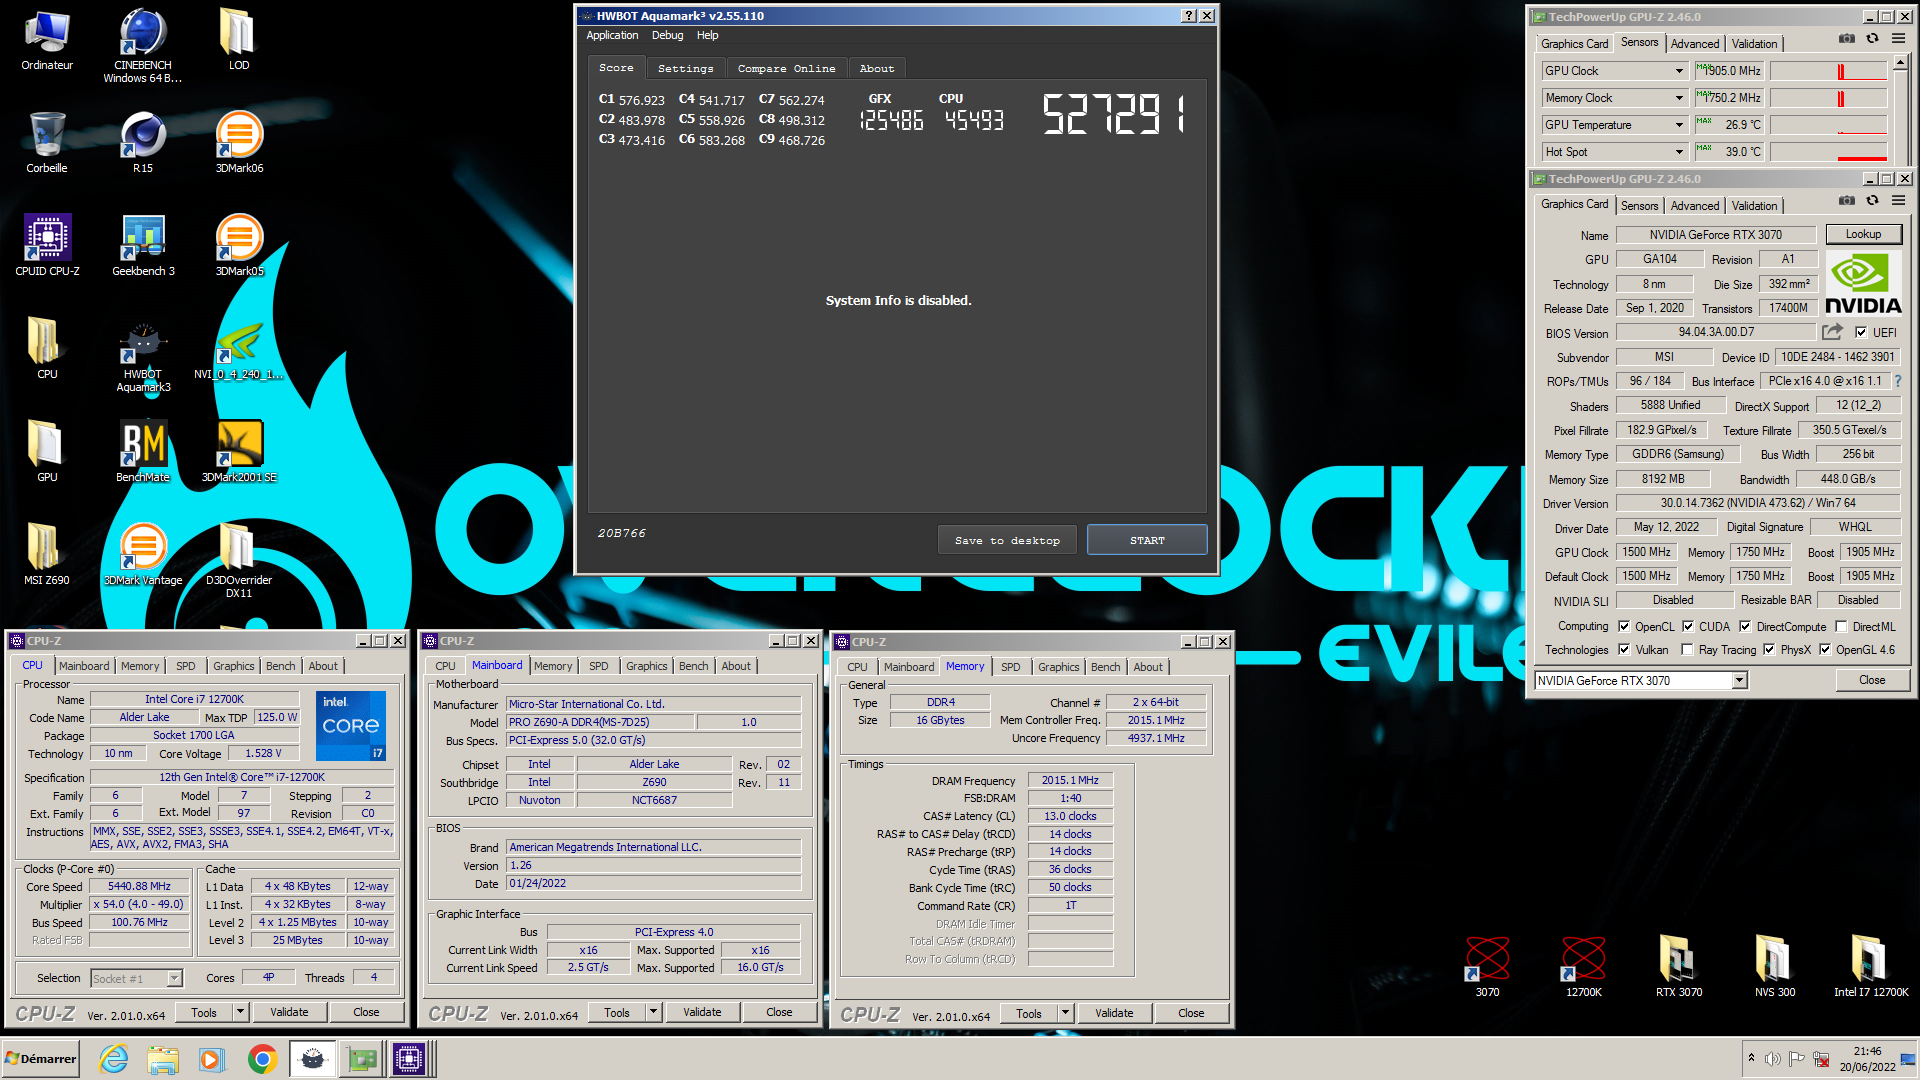Toggle the DirectML checkbox
Image resolution: width=1920 pixels, height=1080 pixels.
click(x=1841, y=627)
